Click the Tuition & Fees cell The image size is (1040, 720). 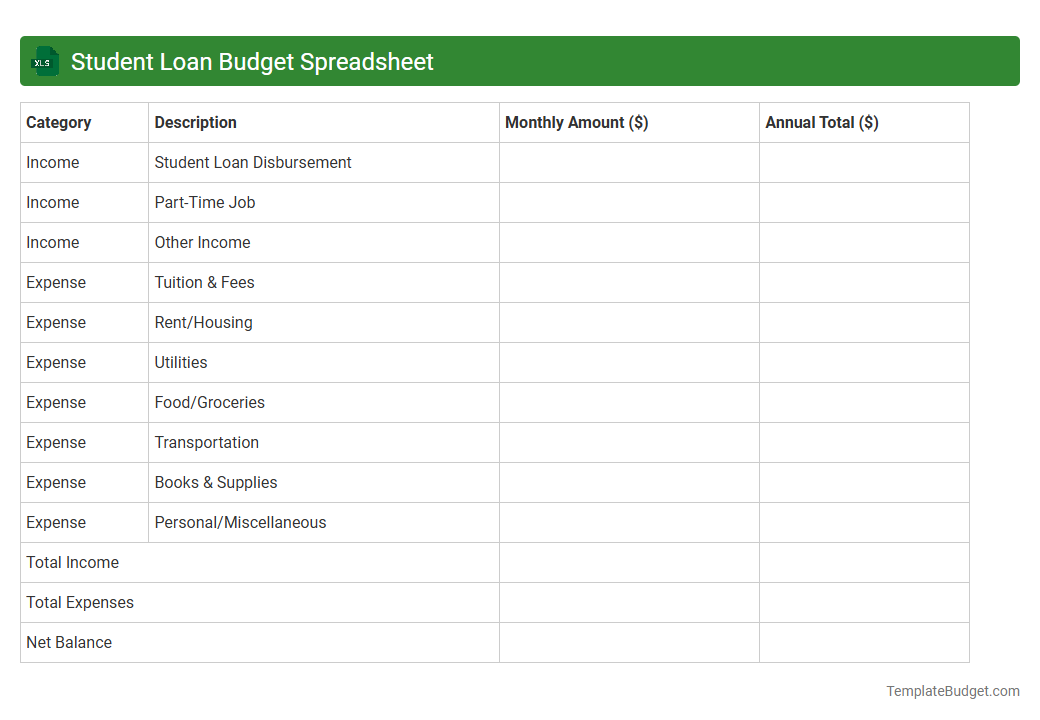click(x=204, y=282)
